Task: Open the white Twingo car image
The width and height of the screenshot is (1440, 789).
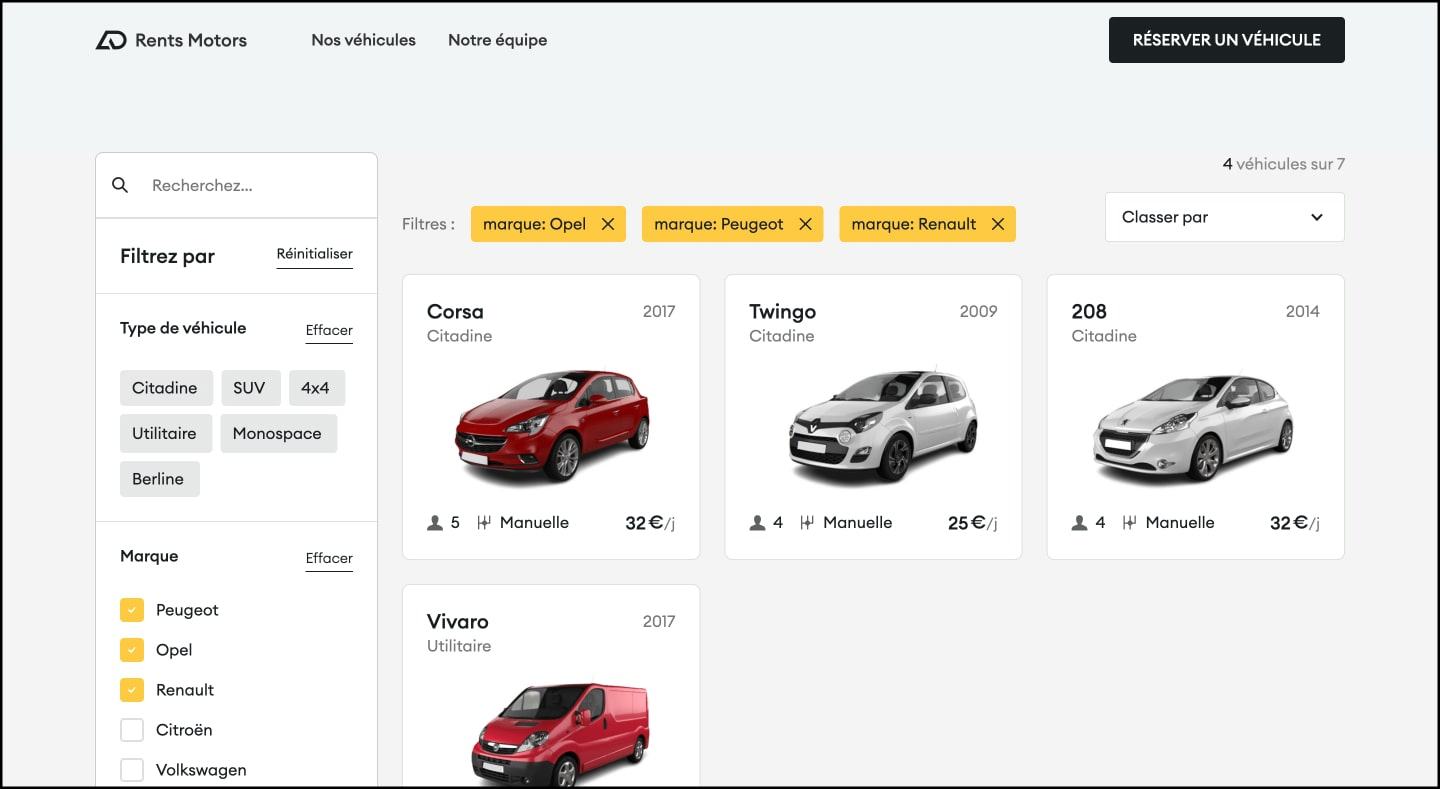Action: pyautogui.click(x=884, y=425)
